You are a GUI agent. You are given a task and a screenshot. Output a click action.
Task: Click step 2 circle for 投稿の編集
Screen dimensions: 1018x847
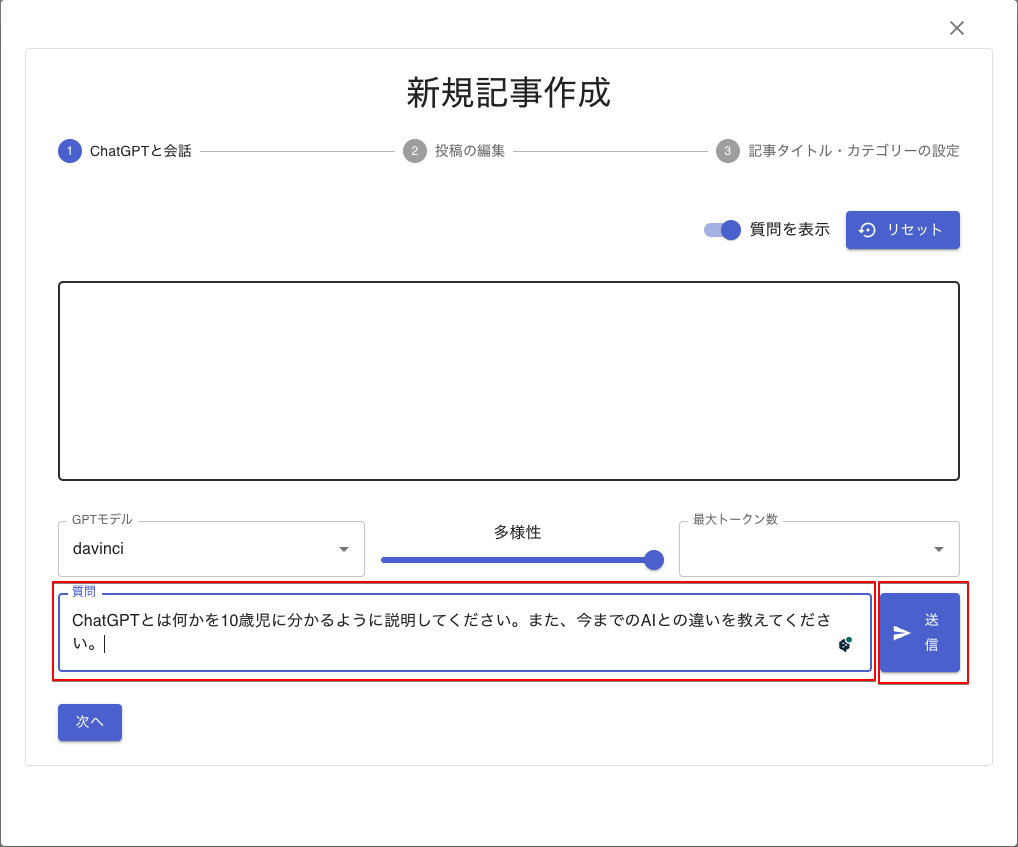[x=415, y=151]
